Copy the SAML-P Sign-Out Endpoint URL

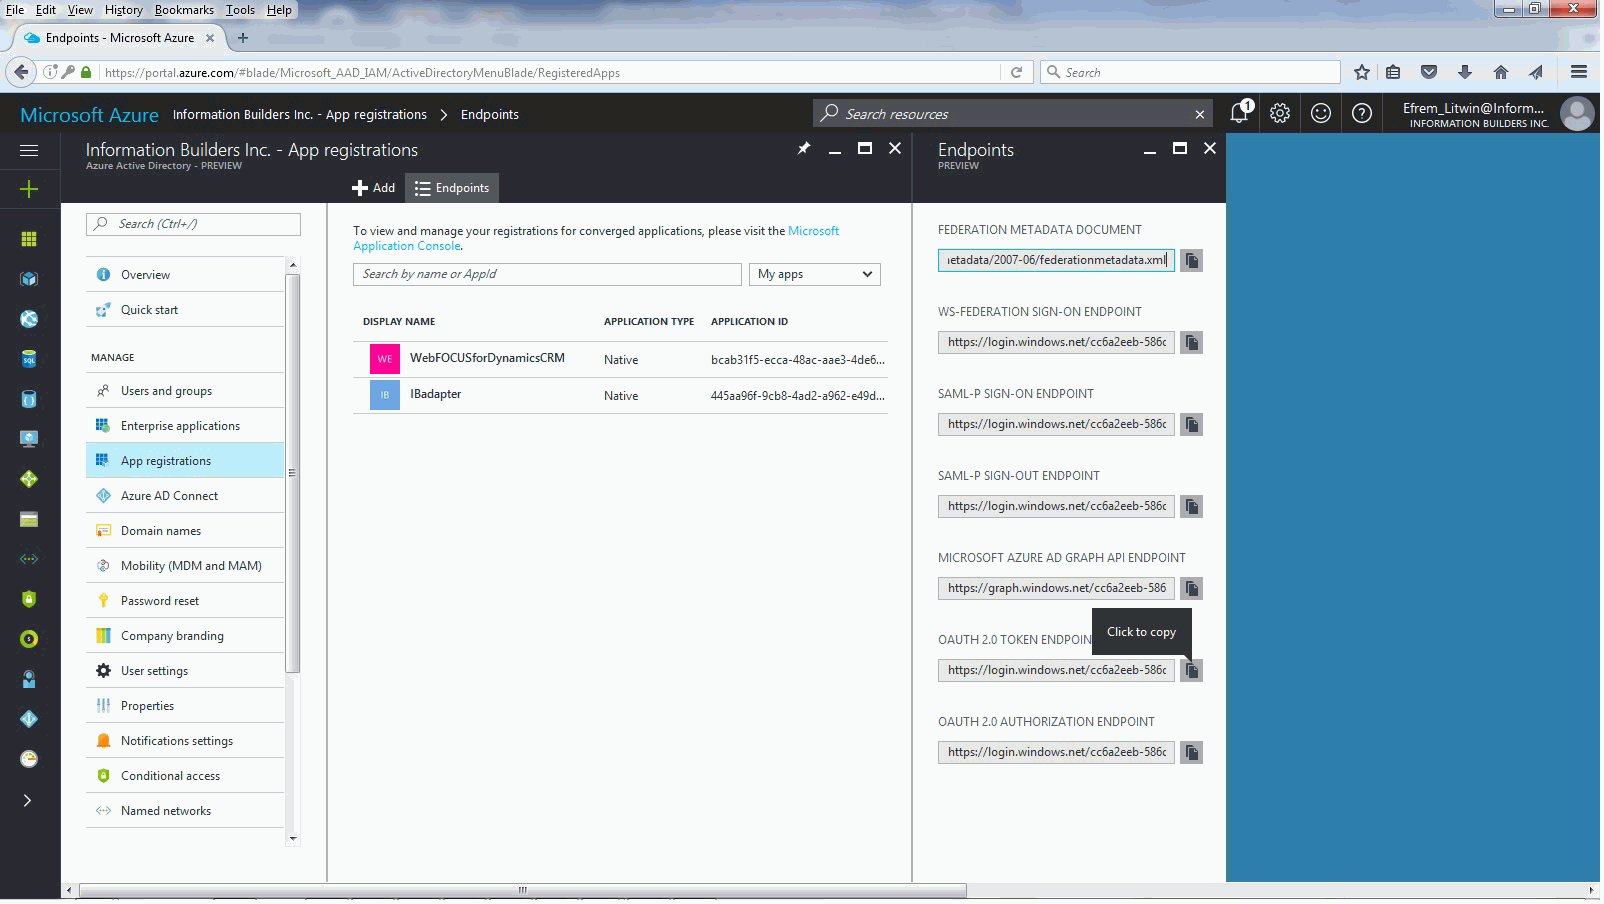pyautogui.click(x=1191, y=507)
